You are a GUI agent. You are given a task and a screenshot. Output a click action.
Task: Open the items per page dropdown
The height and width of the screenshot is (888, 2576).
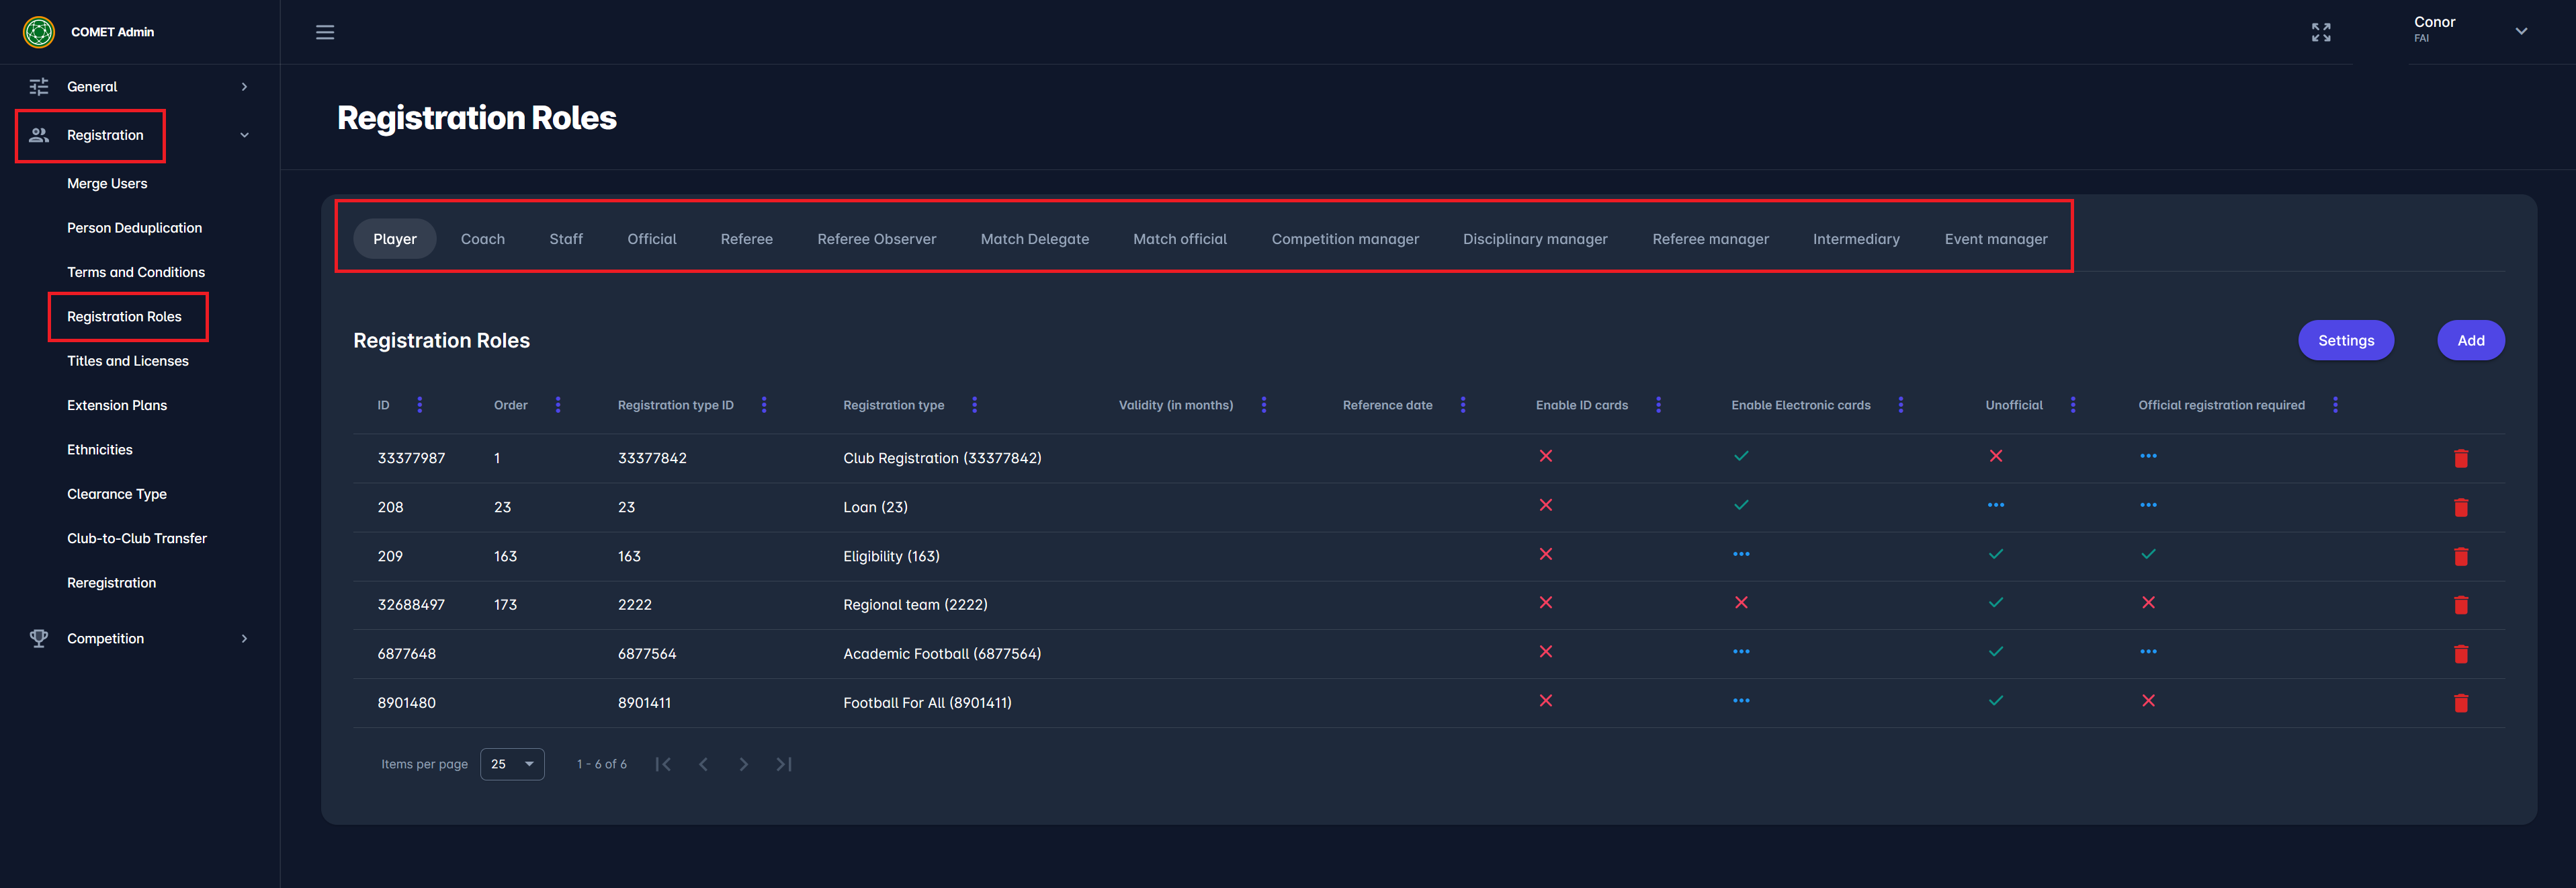pos(512,764)
